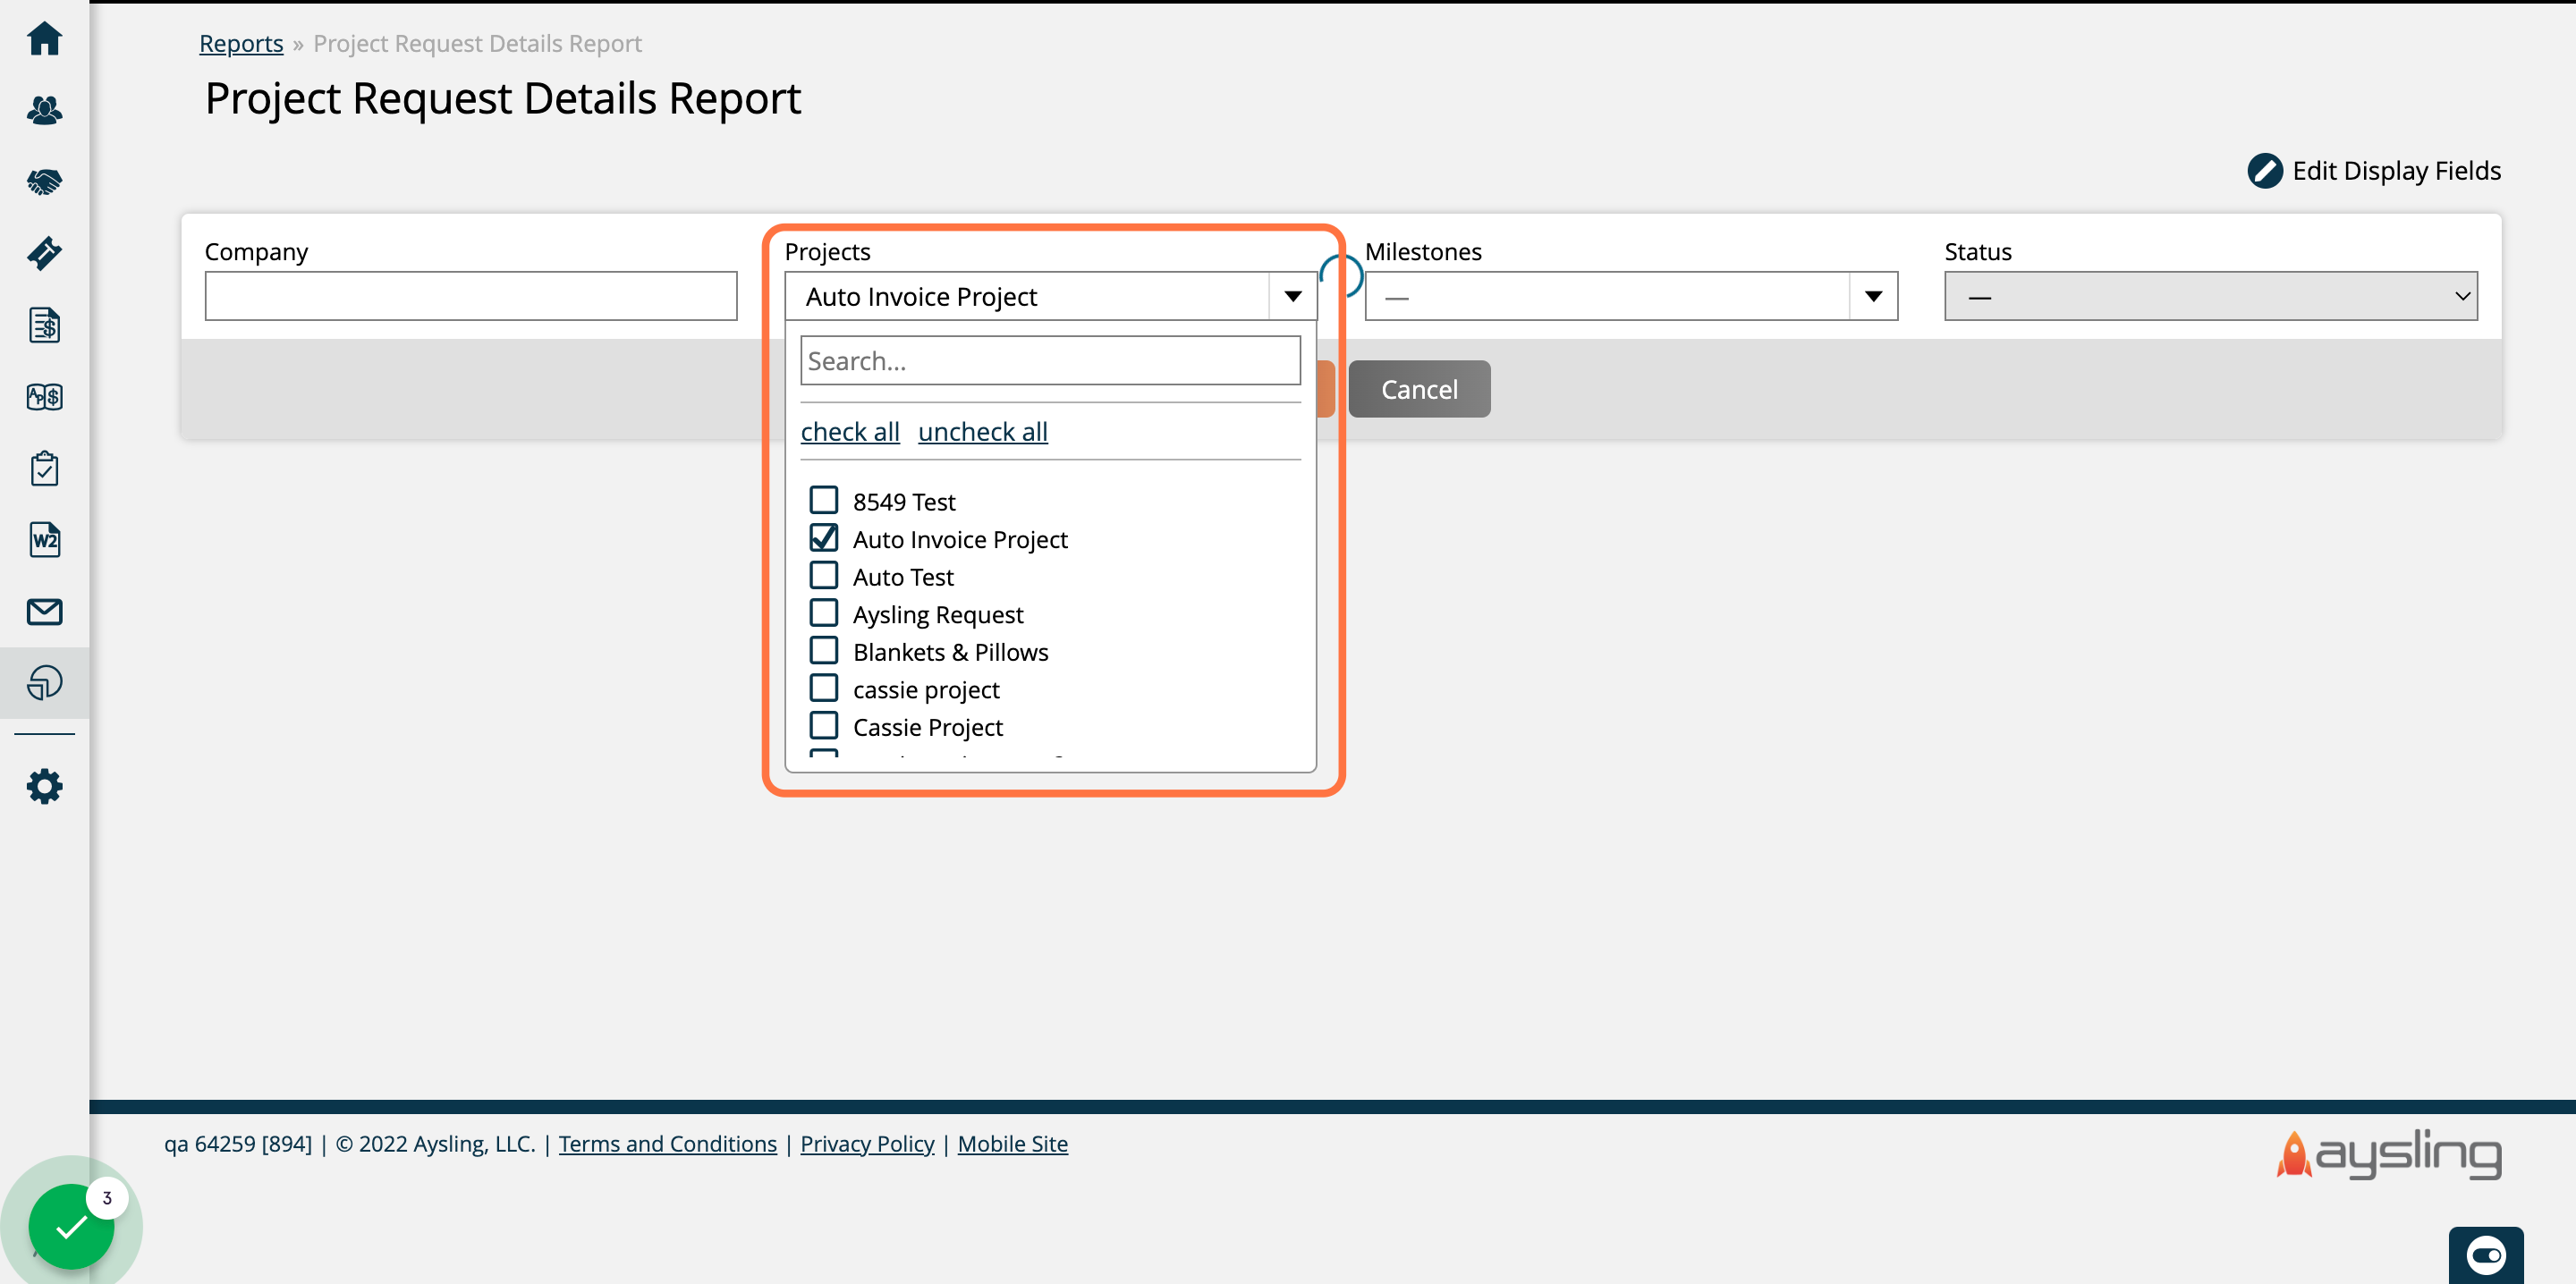Image resolution: width=2576 pixels, height=1284 pixels.
Task: Click the uncheck all link
Action: 983,431
